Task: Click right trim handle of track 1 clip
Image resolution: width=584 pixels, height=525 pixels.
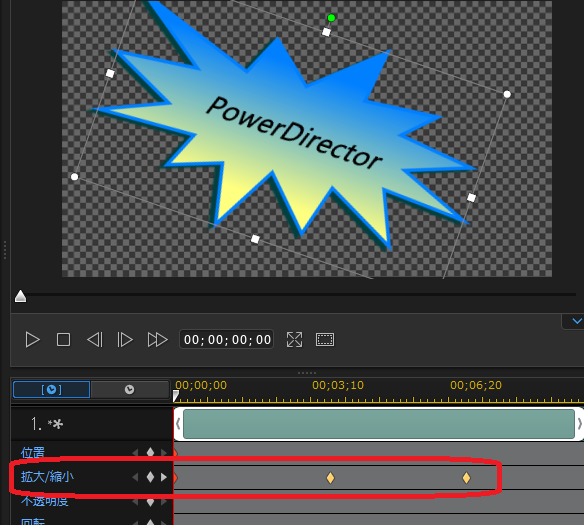Action: tap(580, 424)
